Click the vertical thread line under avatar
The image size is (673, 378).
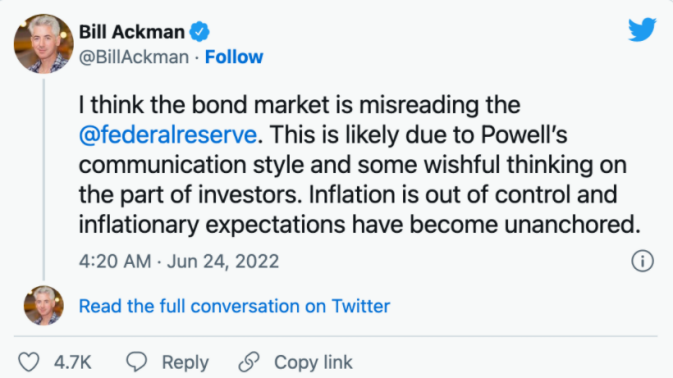(44, 179)
